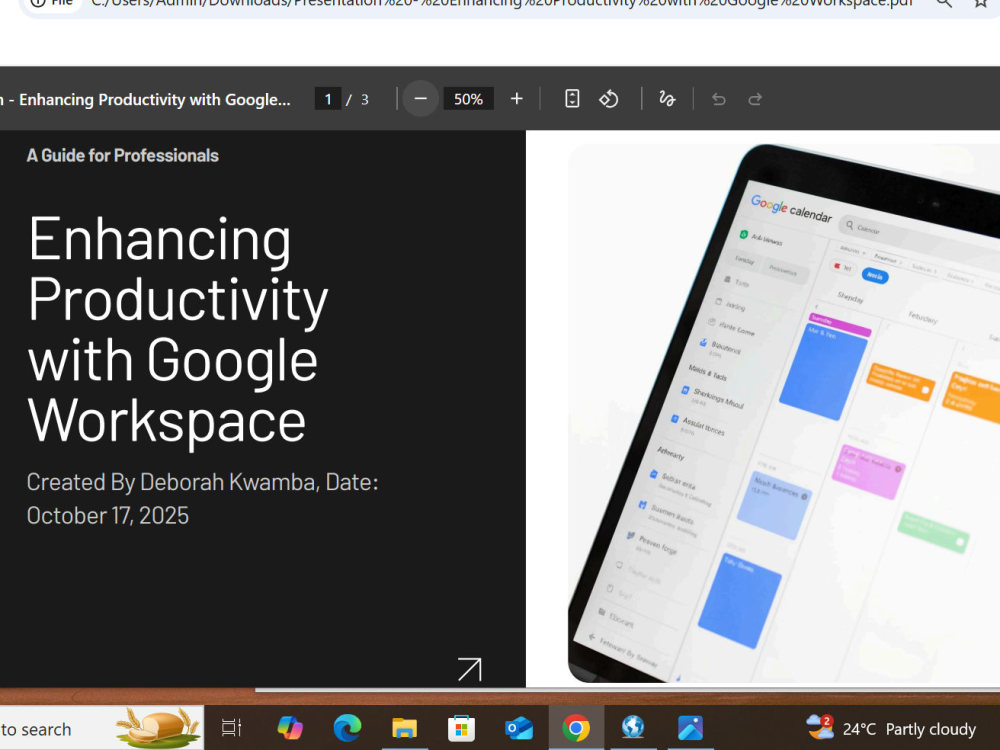Click the horizontal scrollbar below PDF
The height and width of the screenshot is (750, 1000).
(x=628, y=689)
